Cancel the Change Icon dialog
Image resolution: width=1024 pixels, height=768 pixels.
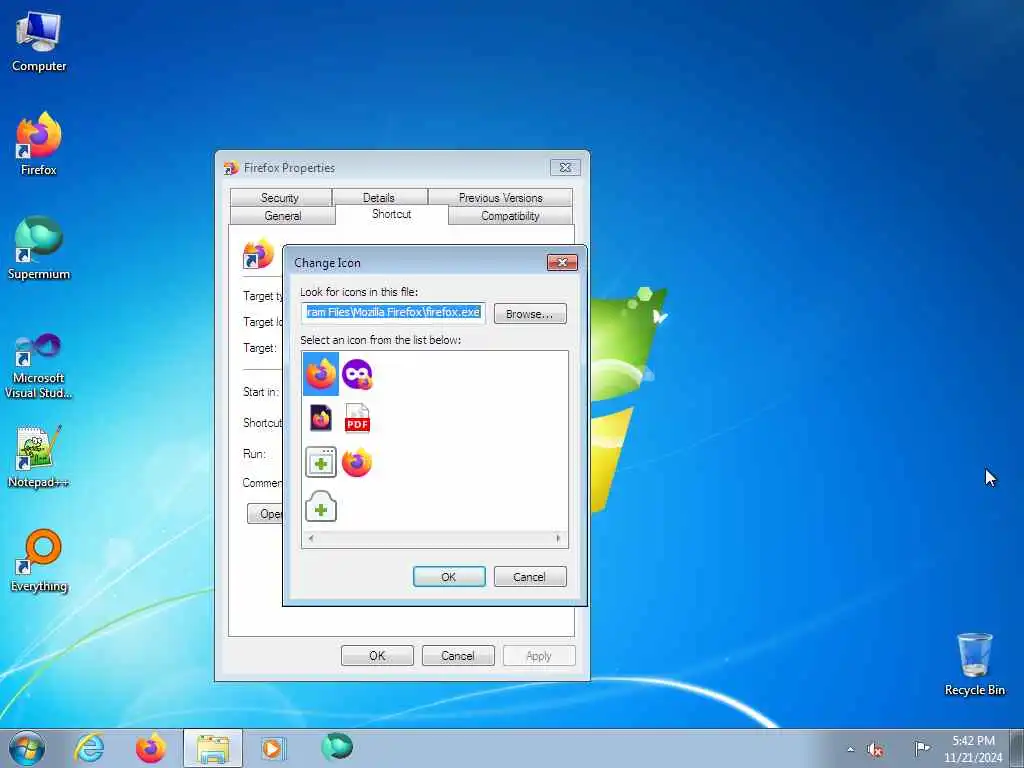tap(530, 577)
